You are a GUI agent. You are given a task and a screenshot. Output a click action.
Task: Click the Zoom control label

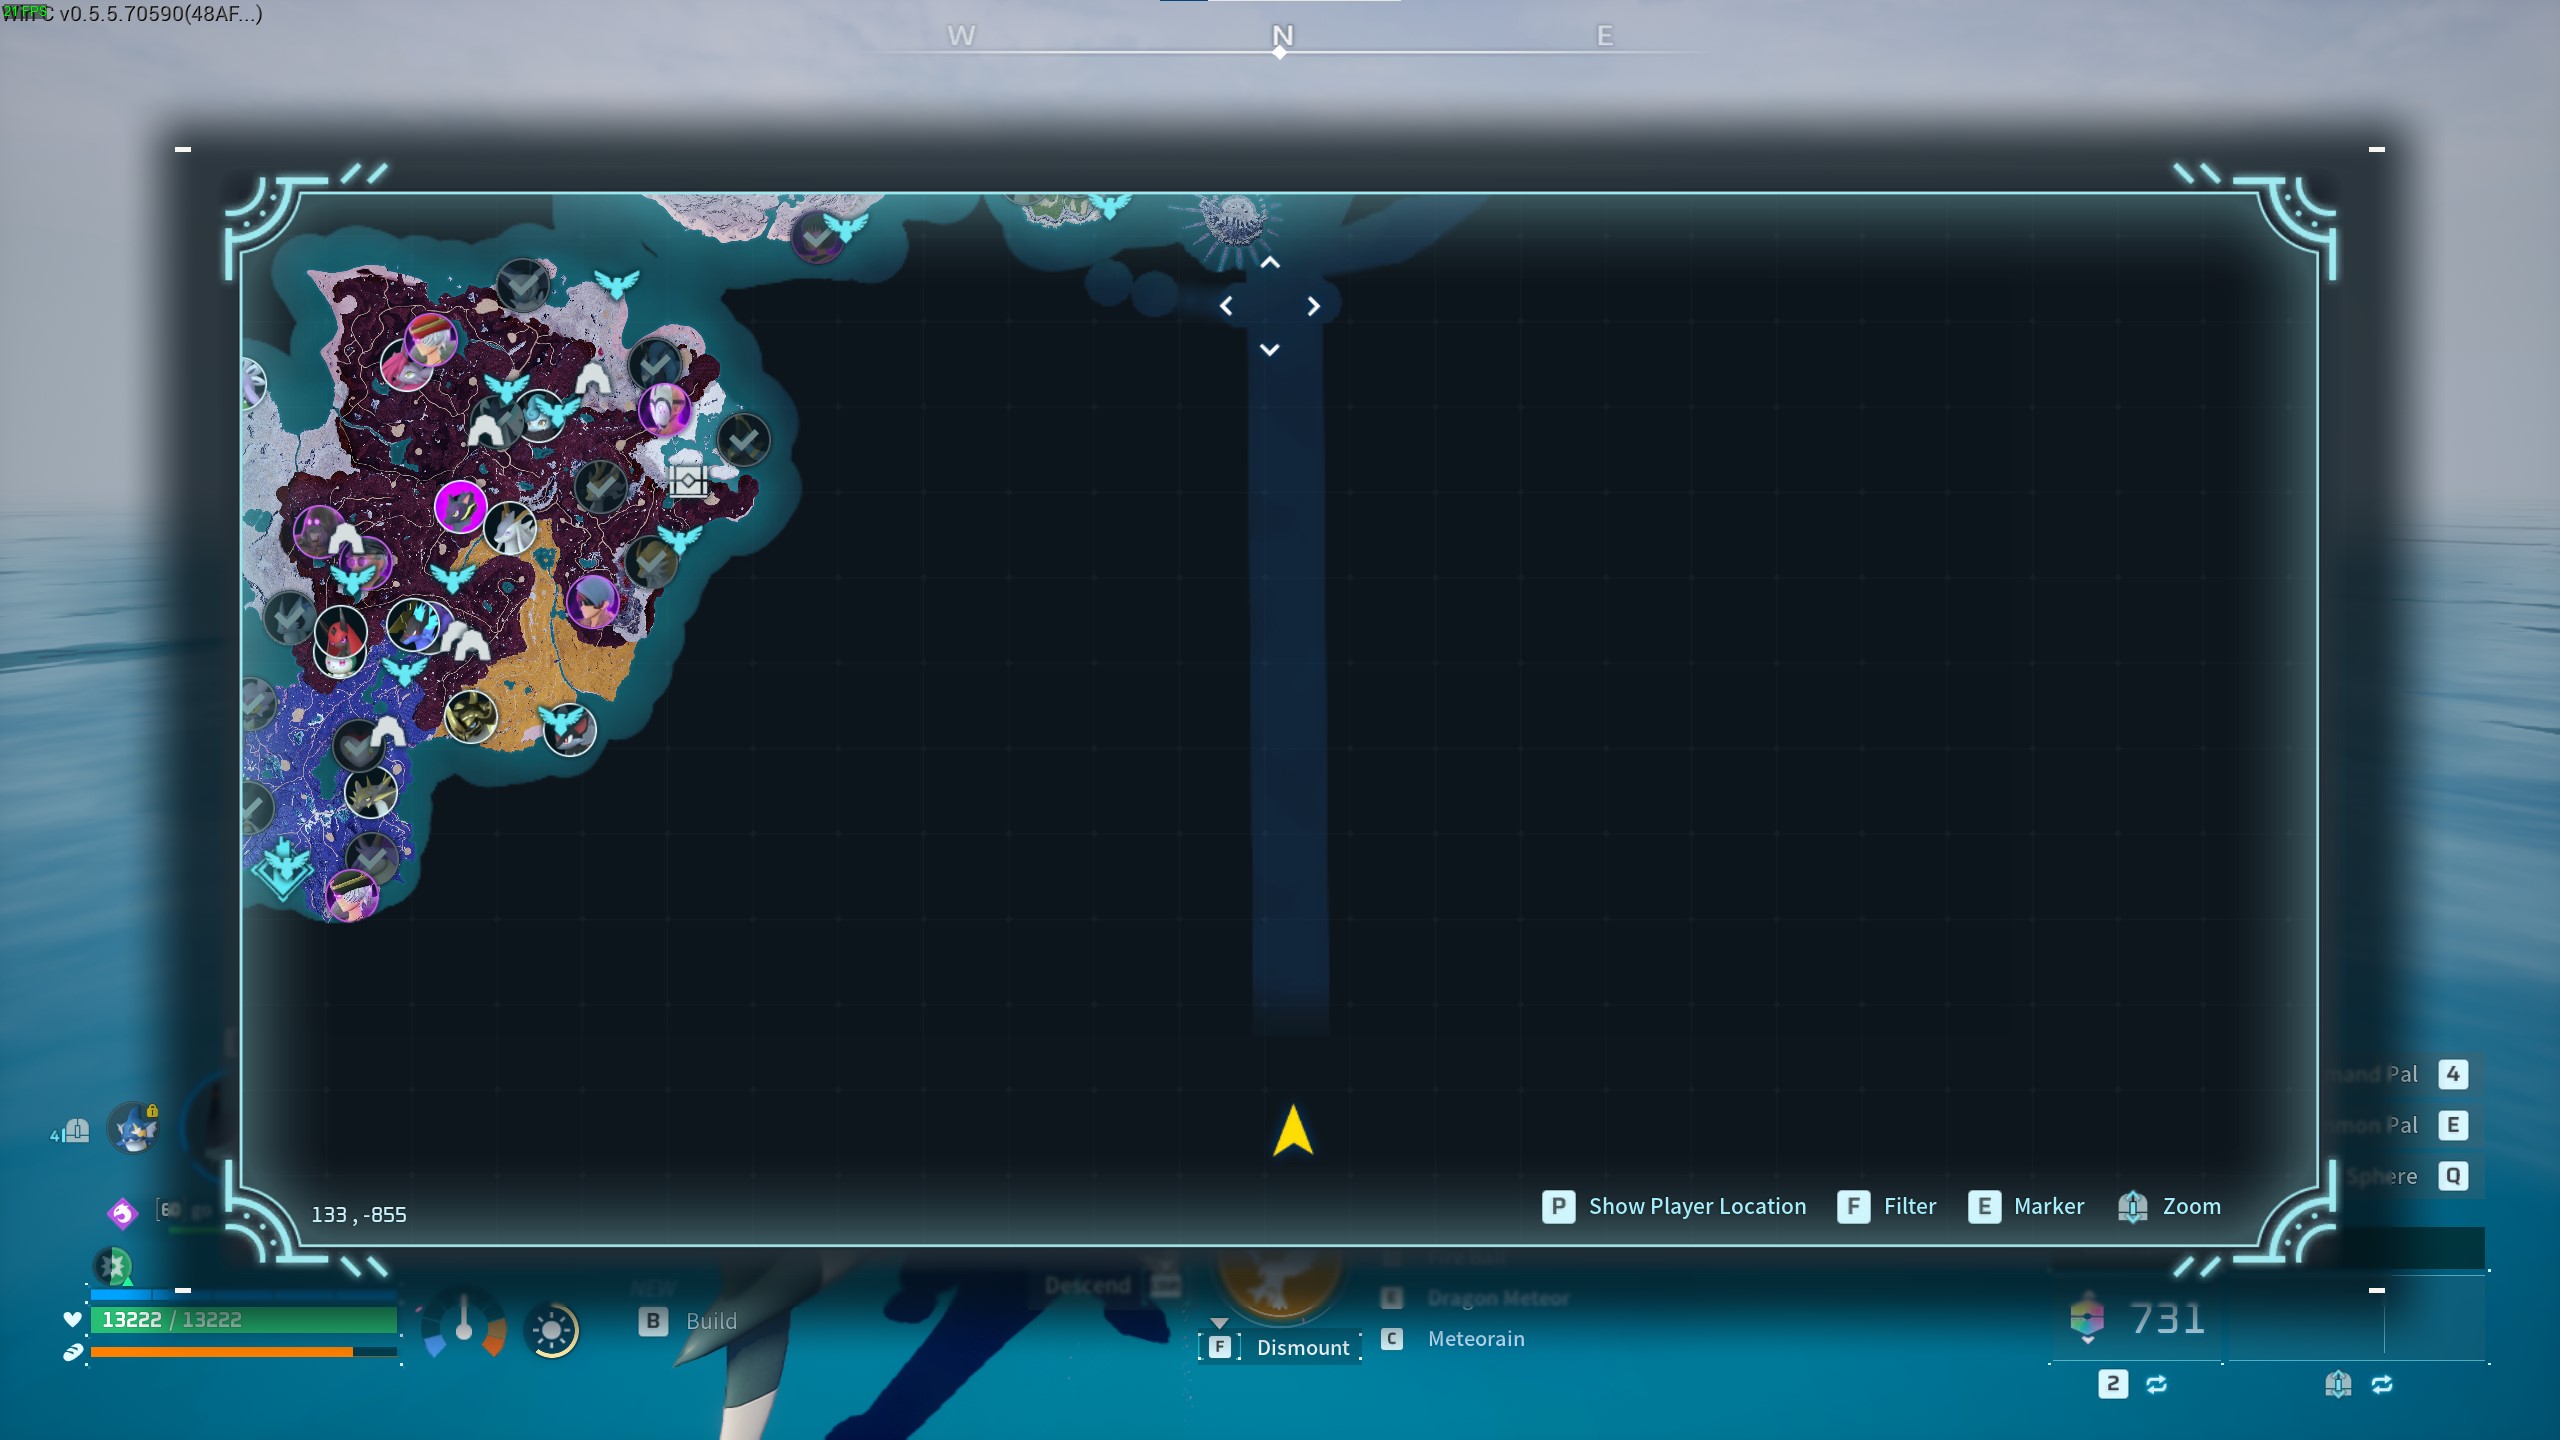[x=2191, y=1207]
